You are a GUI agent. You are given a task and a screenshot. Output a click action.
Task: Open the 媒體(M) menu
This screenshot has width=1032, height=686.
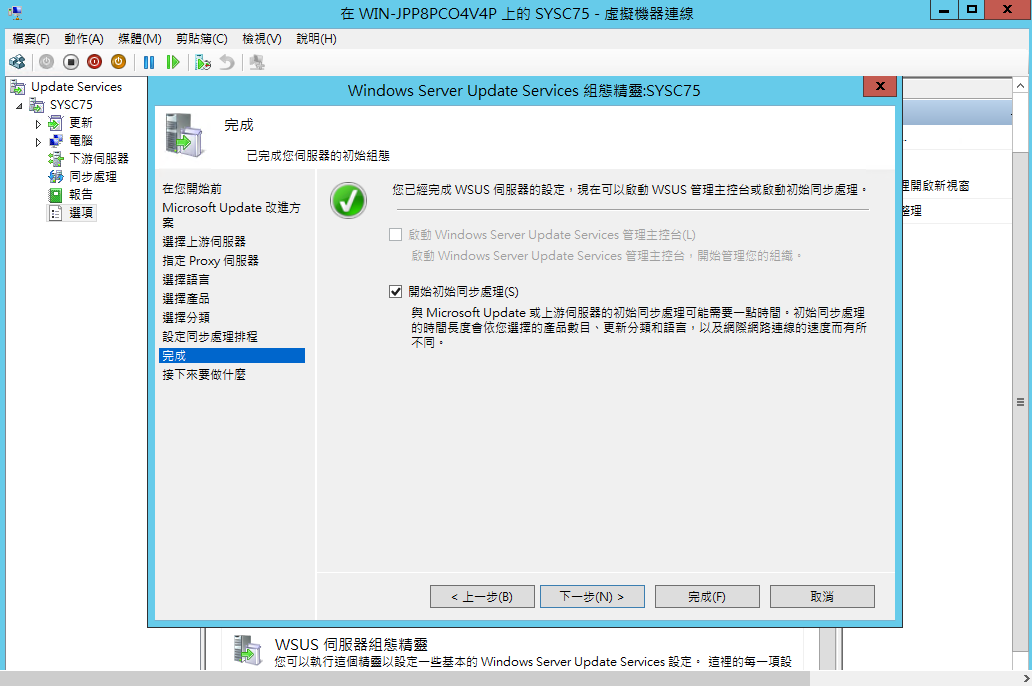[x=140, y=39]
